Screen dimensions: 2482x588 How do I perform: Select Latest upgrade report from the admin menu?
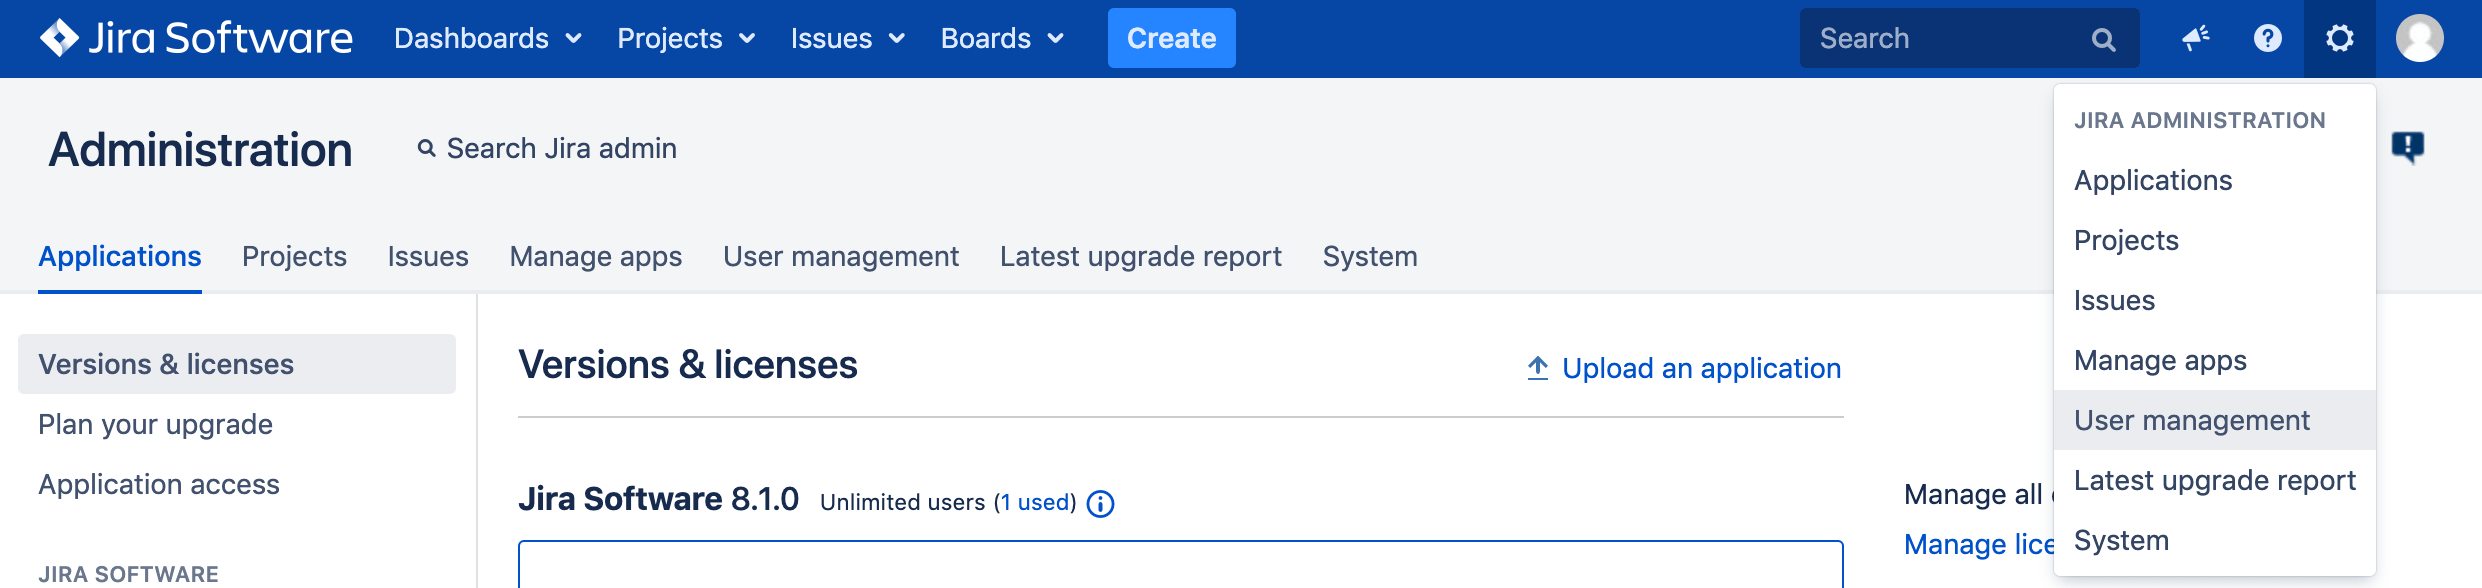(2214, 479)
